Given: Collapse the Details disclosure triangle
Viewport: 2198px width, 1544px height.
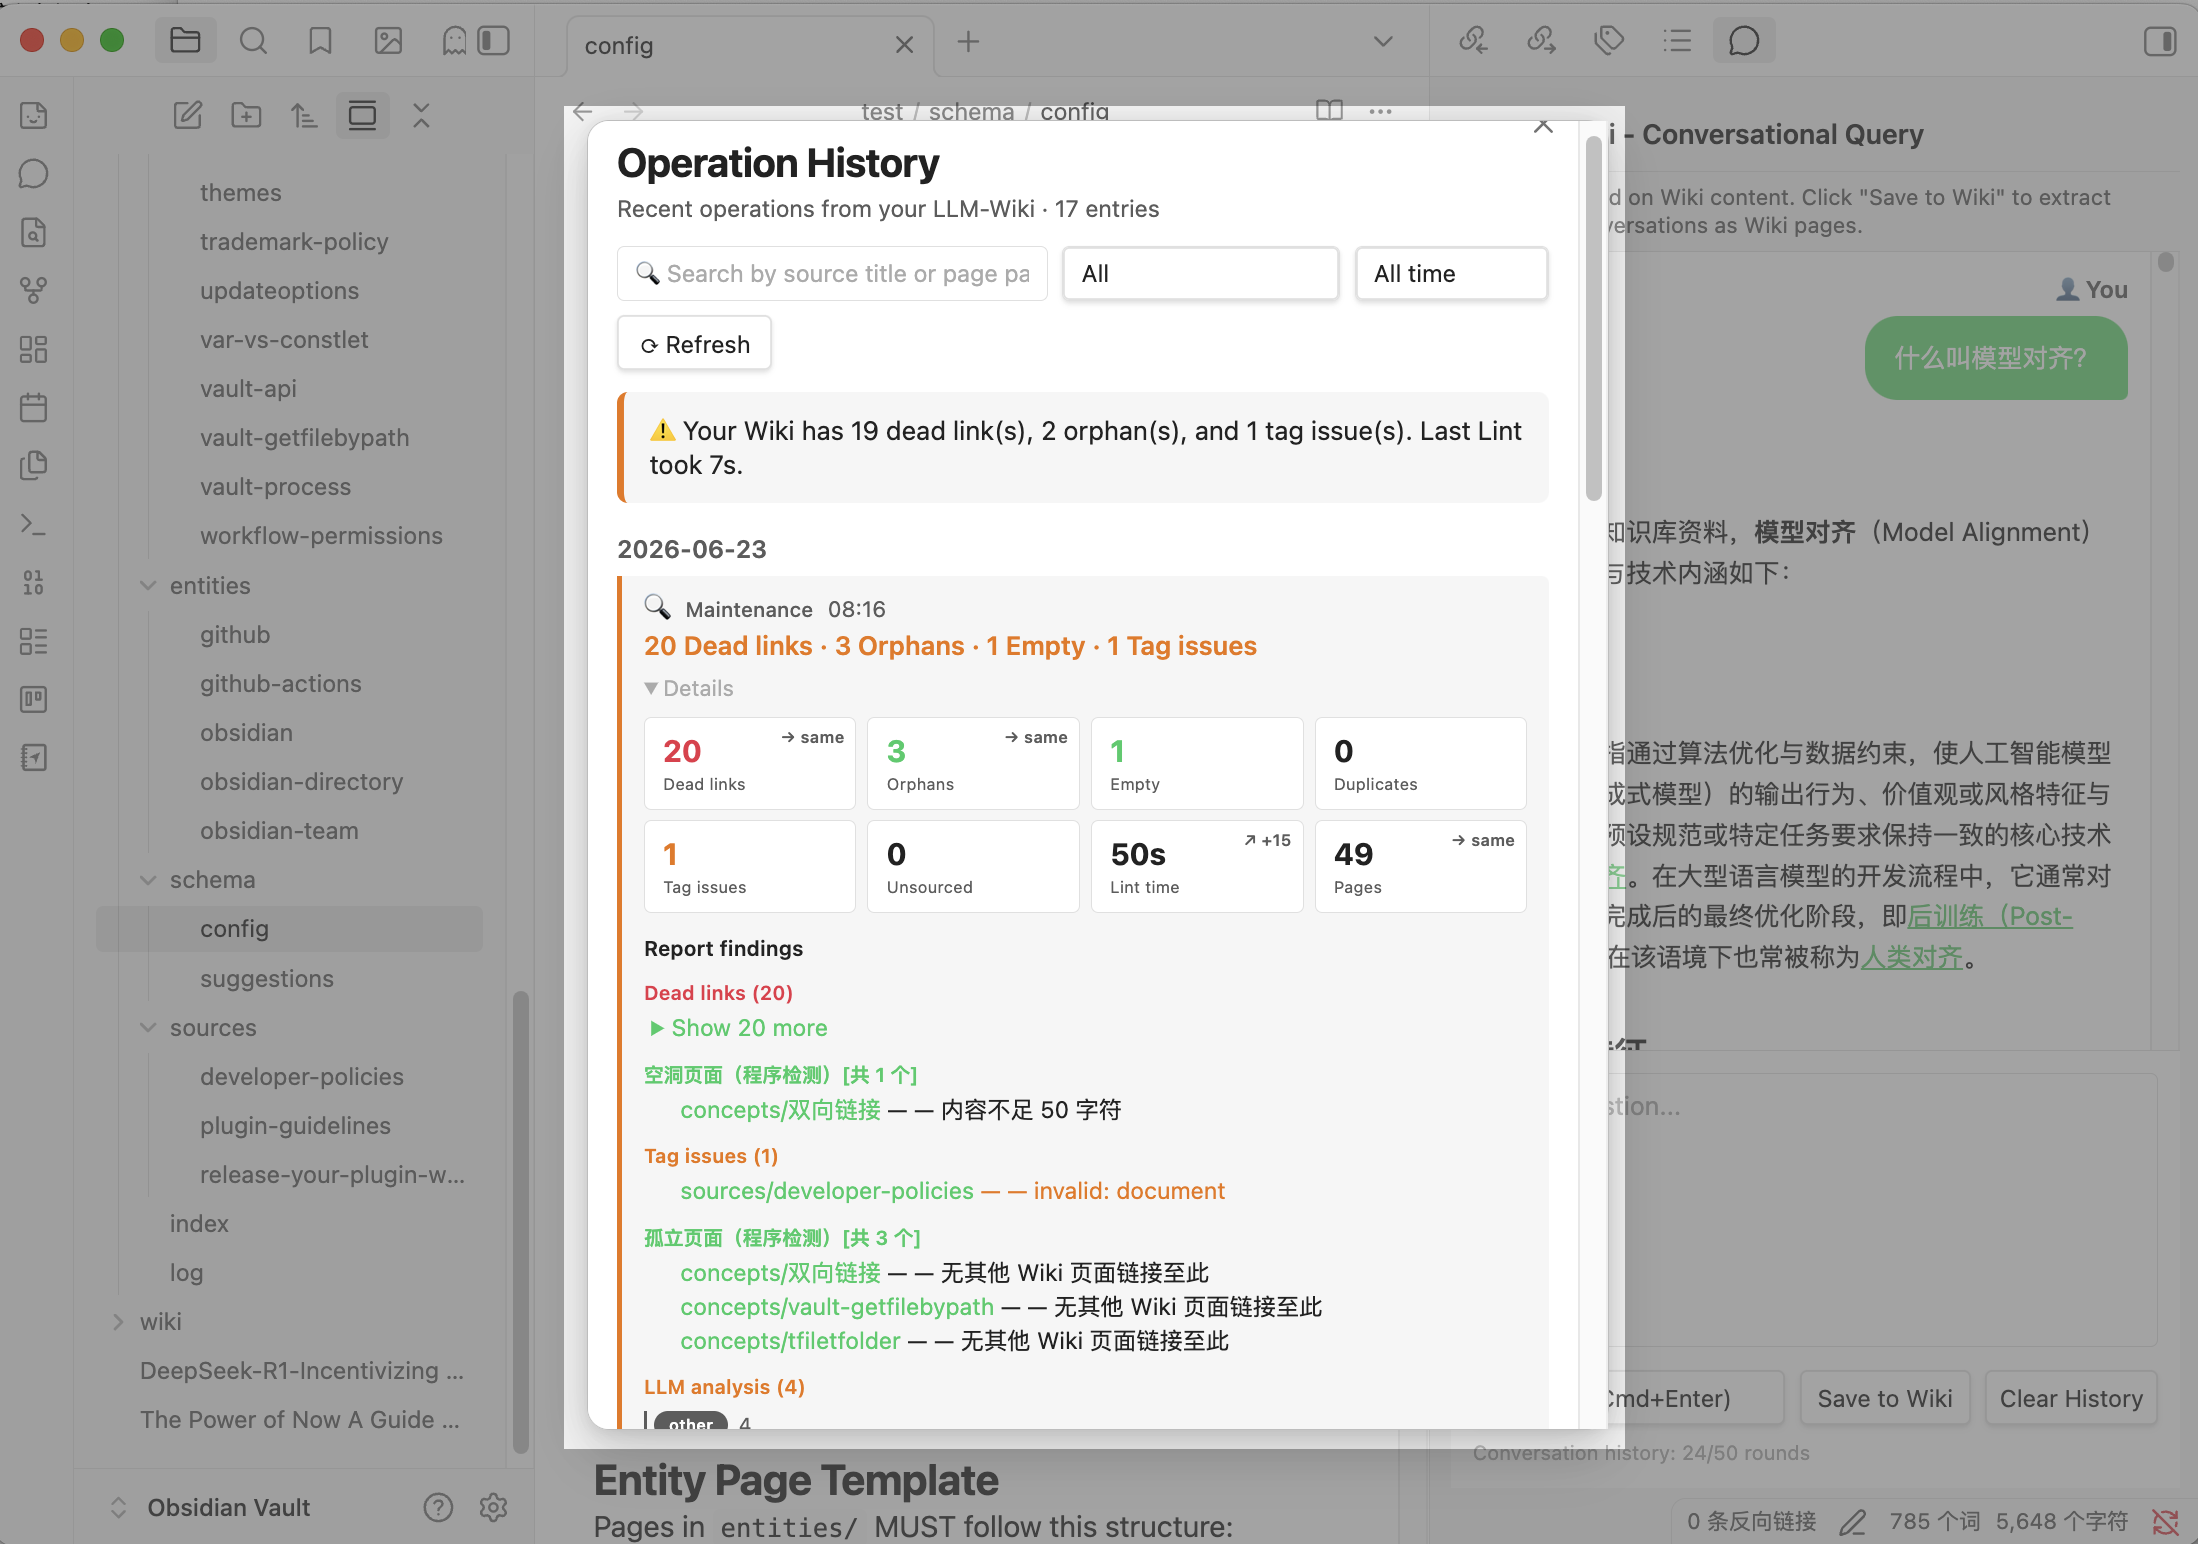Looking at the screenshot, I should 651,688.
